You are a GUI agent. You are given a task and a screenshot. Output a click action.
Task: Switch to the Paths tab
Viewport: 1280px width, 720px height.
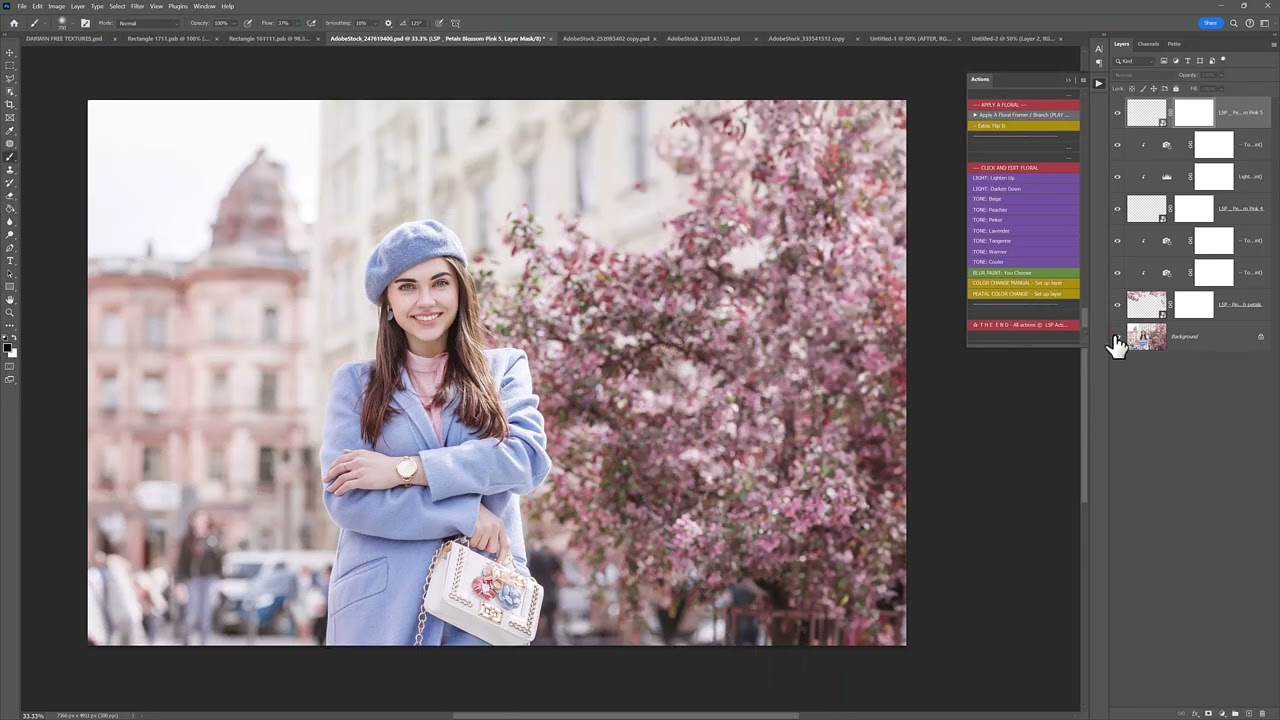[x=1174, y=44]
